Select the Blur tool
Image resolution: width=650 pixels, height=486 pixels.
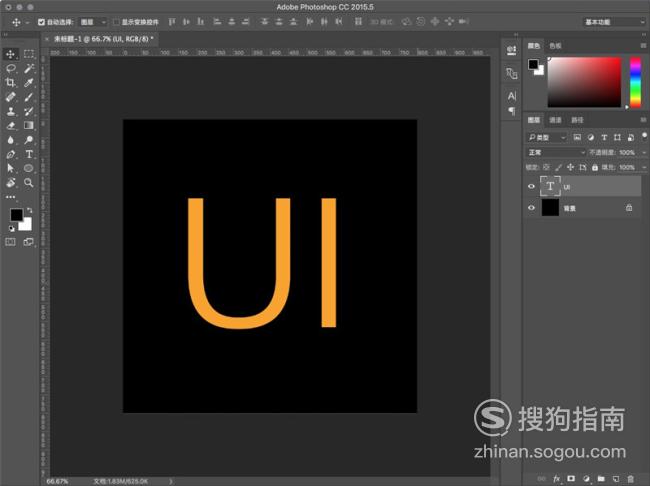point(10,140)
